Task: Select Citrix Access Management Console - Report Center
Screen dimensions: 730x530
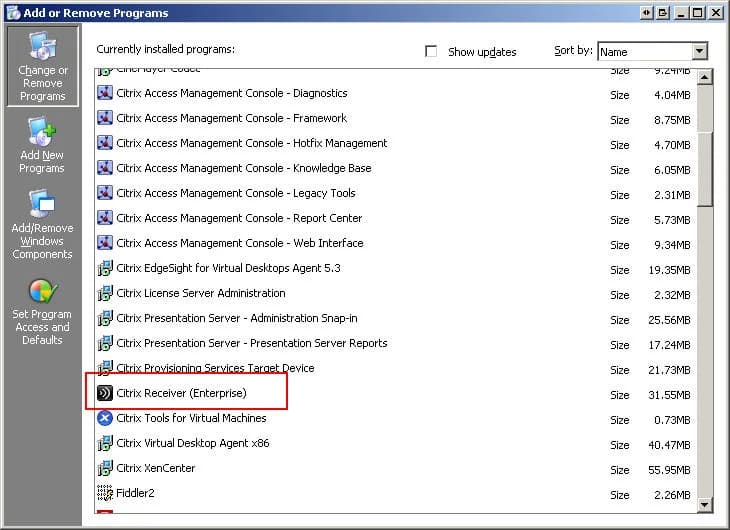Action: [239, 218]
